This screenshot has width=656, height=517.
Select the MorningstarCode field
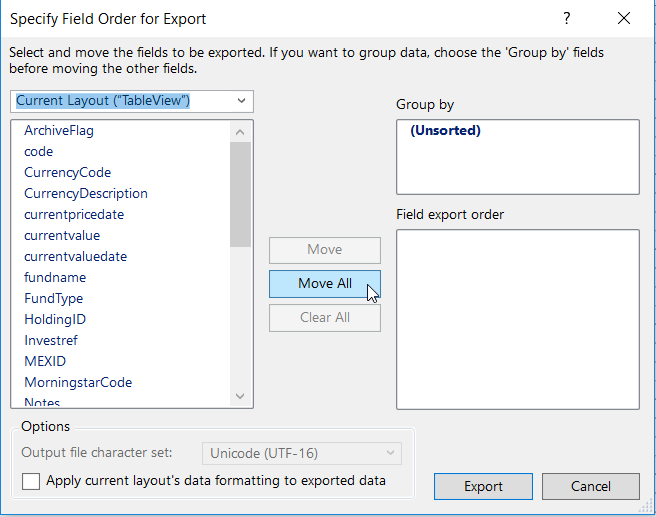pos(78,383)
